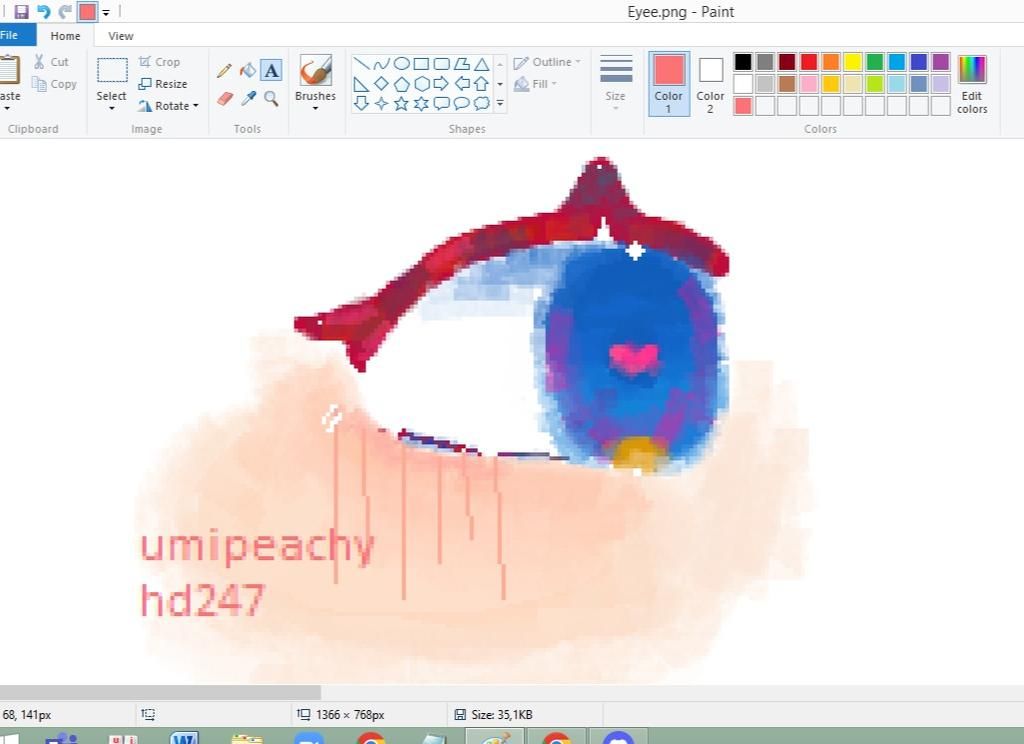The width and height of the screenshot is (1024, 744).
Task: Activate the Color 1 foreground slot
Action: pyautogui.click(x=669, y=84)
